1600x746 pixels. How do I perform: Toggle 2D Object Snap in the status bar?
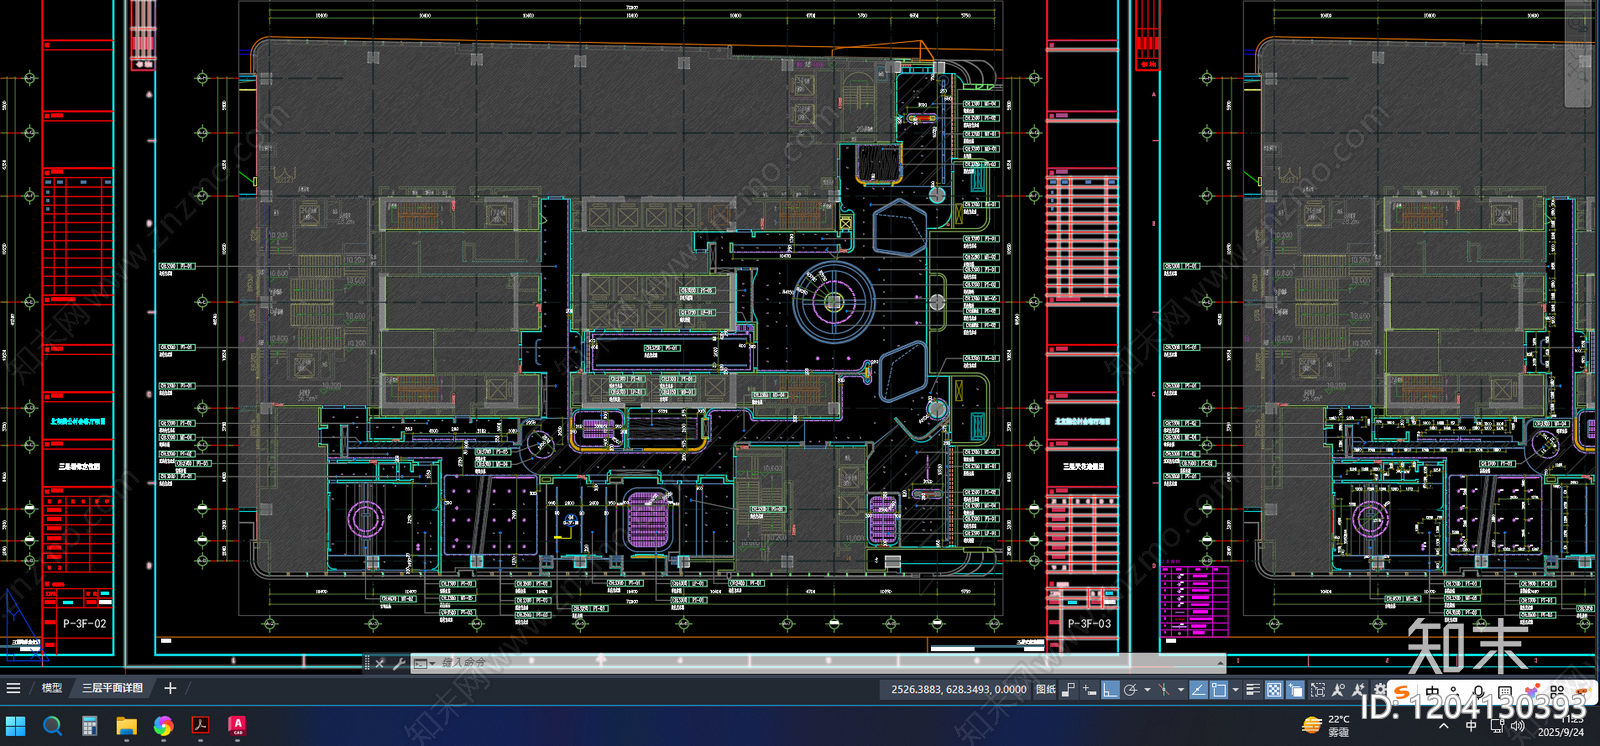[1219, 689]
